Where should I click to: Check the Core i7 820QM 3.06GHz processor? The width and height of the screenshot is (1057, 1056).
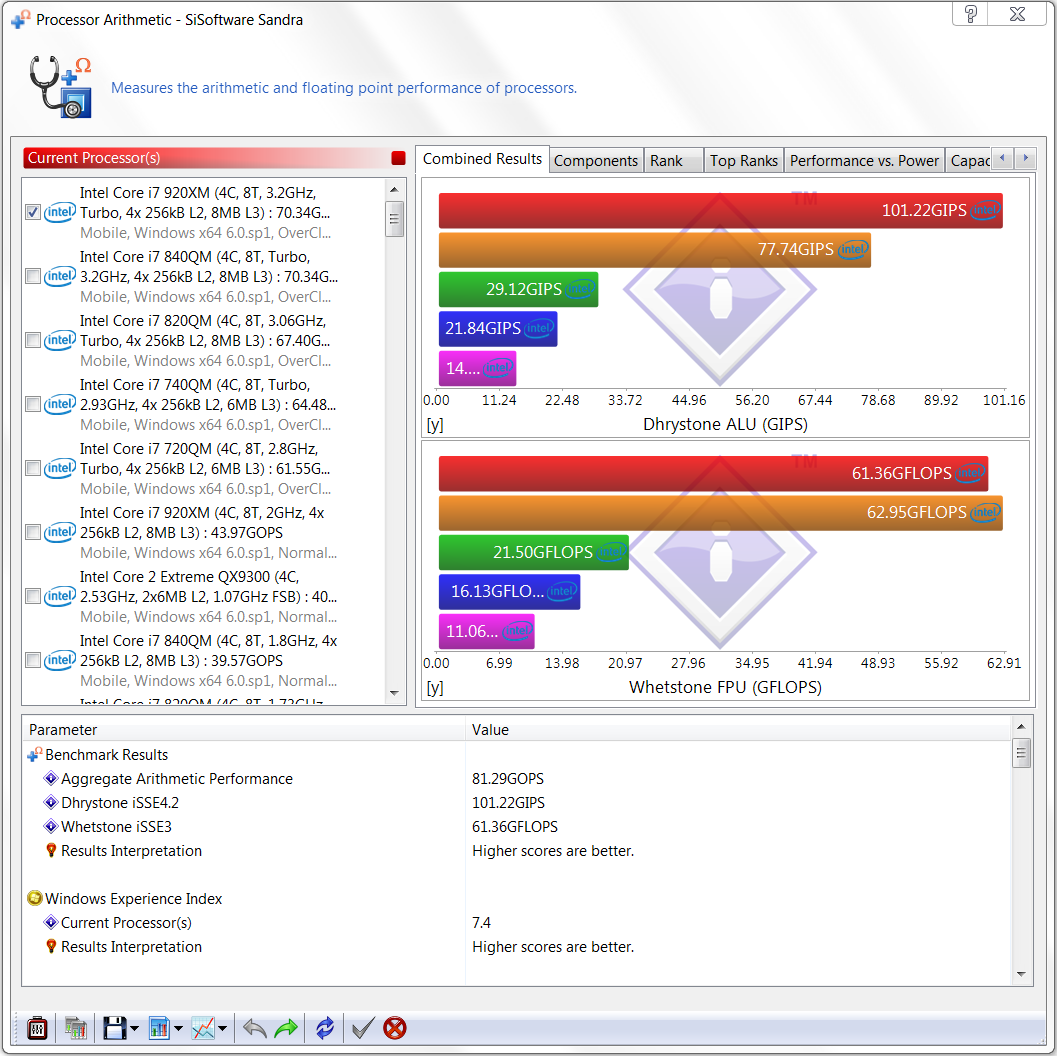pyautogui.click(x=33, y=340)
